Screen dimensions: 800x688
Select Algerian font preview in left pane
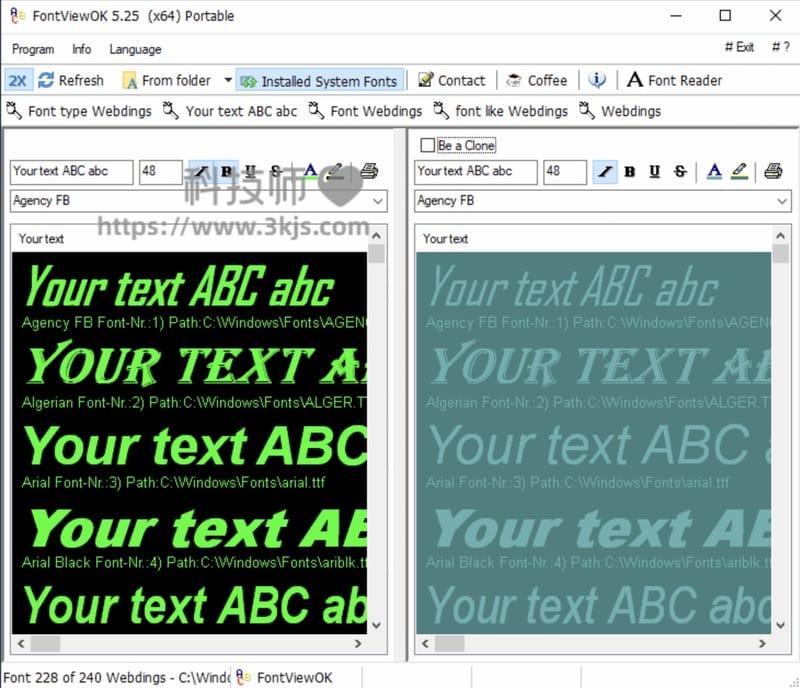click(189, 374)
